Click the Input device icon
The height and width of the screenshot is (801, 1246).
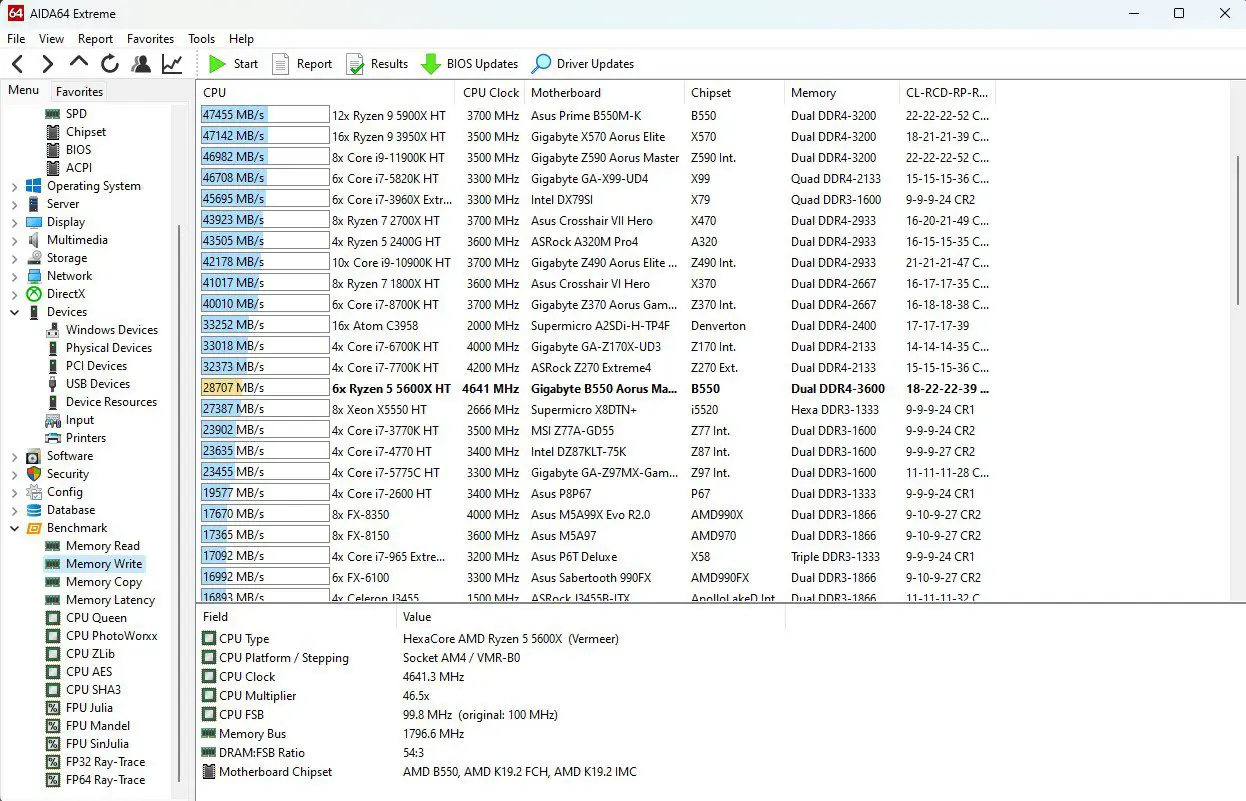(x=53, y=420)
